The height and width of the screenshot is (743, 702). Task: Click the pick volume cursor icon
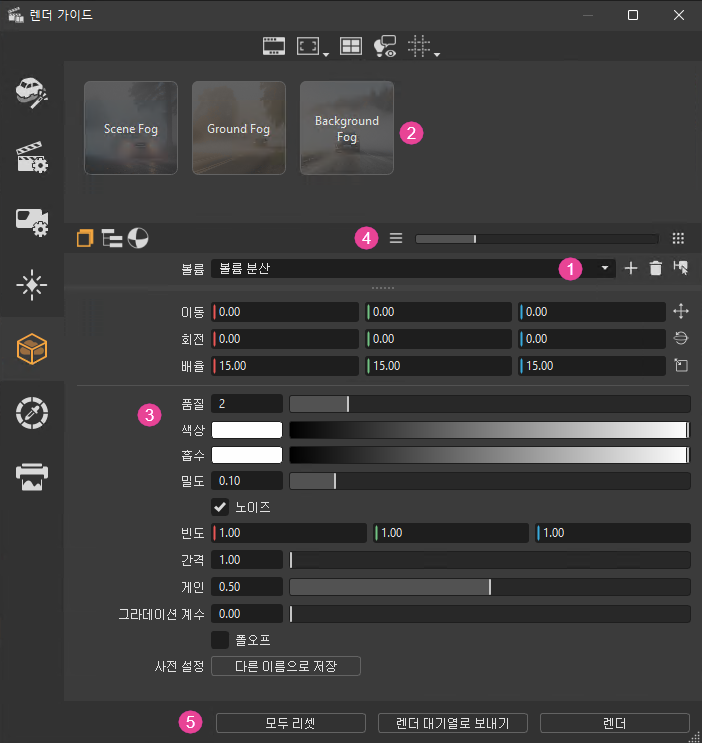(681, 268)
